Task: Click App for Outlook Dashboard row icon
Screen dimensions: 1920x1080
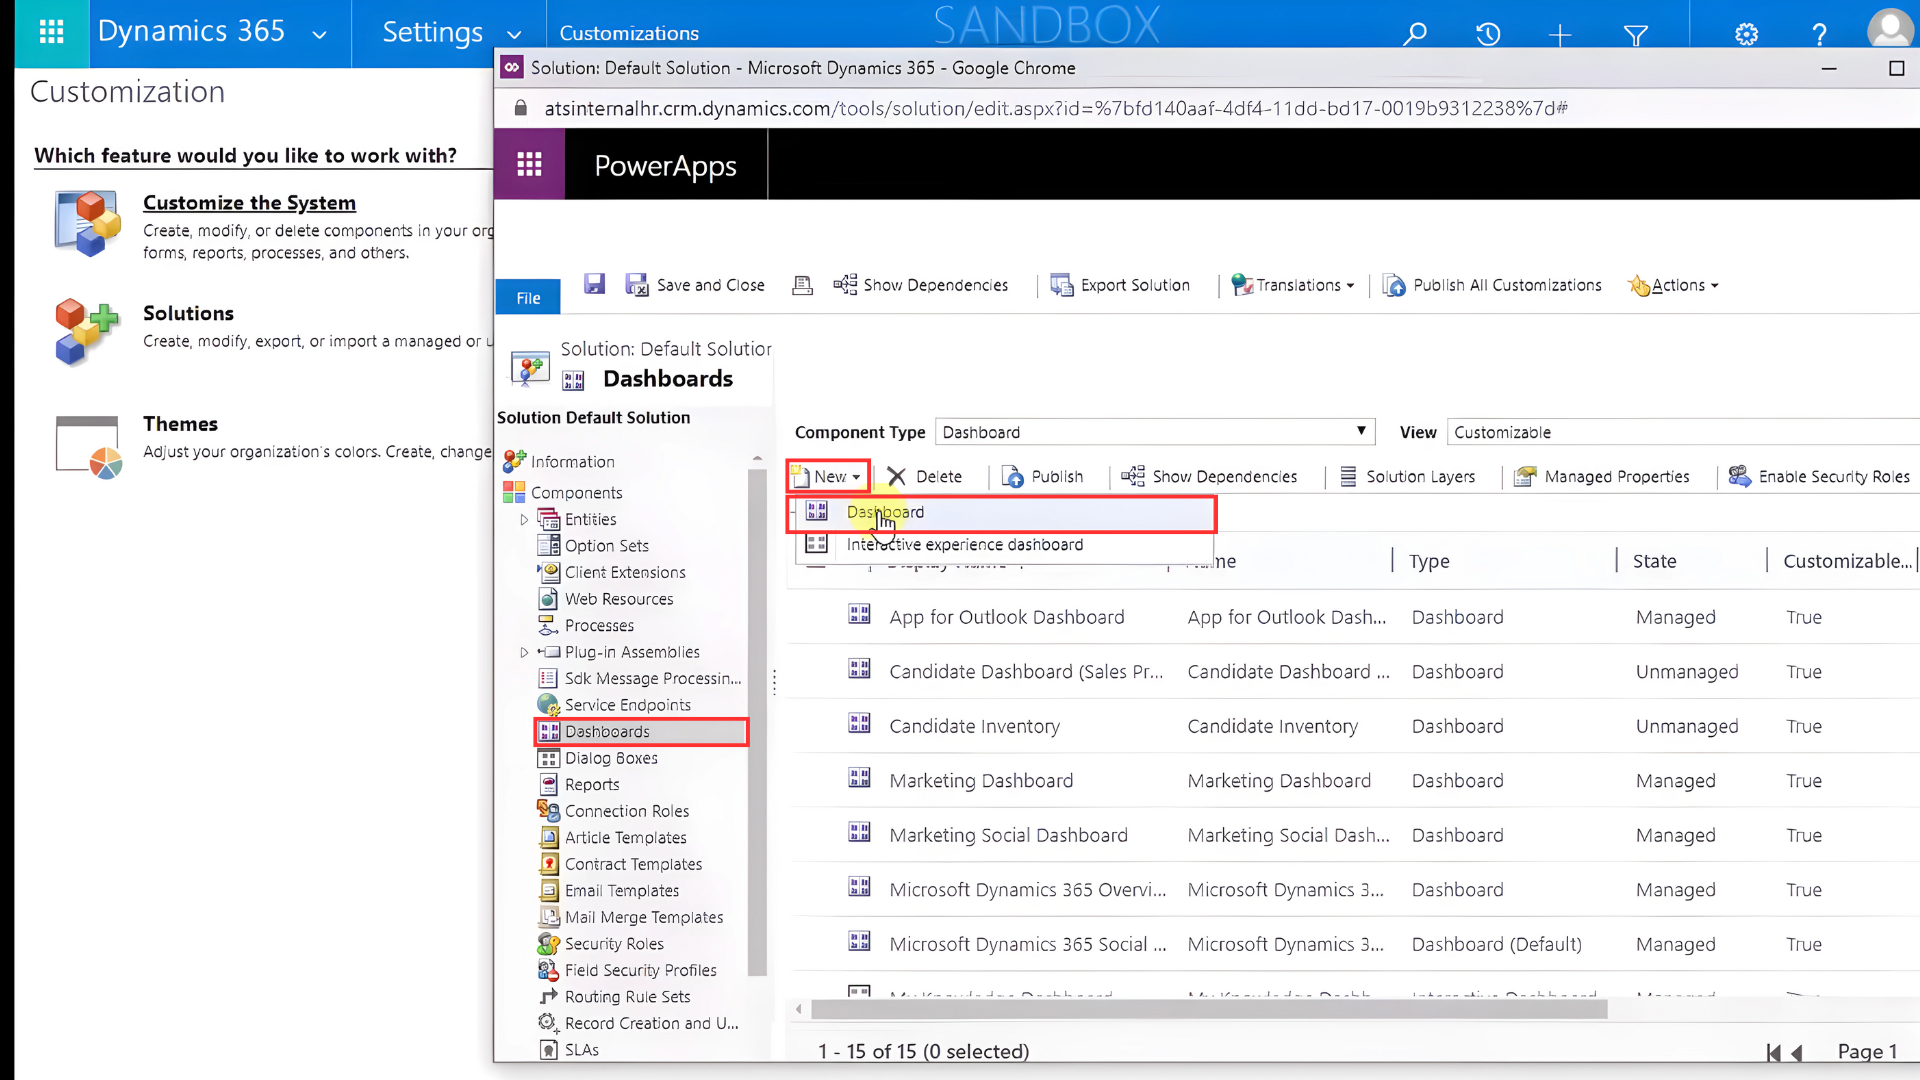Action: click(x=859, y=614)
